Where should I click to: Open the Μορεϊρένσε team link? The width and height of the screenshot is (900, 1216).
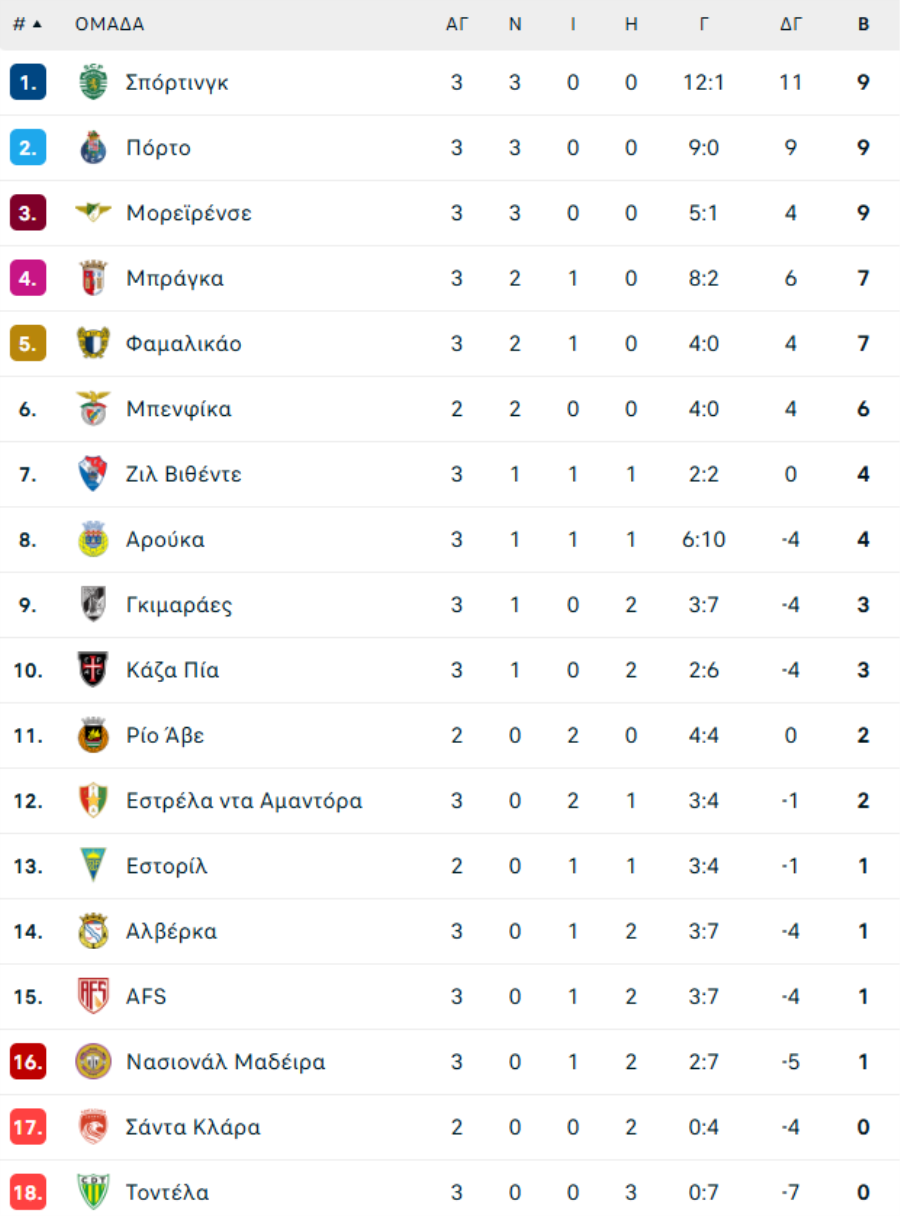click(x=189, y=213)
